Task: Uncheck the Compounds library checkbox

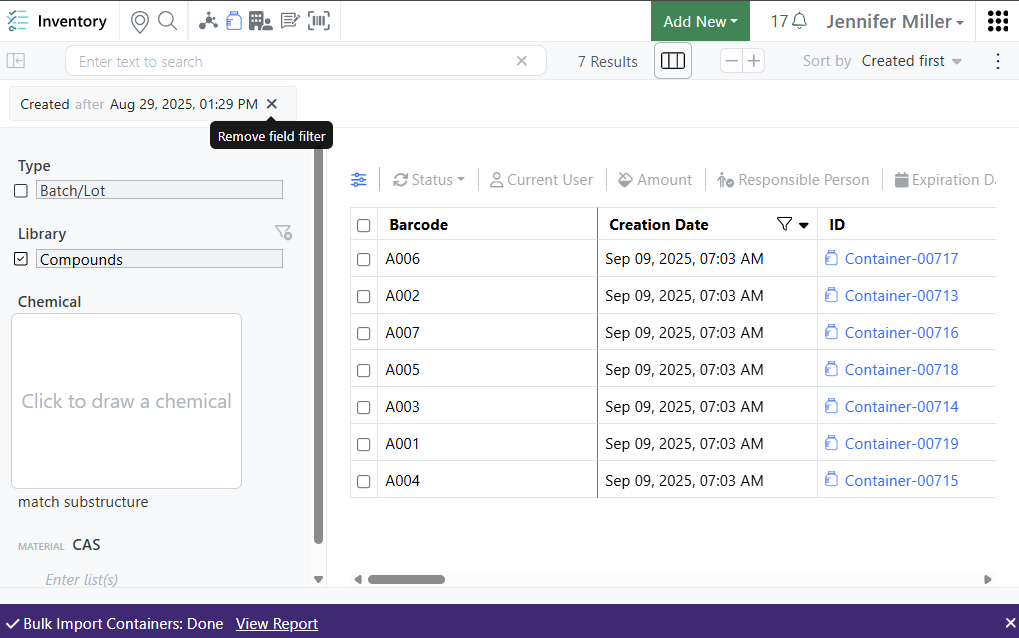Action: tap(21, 259)
